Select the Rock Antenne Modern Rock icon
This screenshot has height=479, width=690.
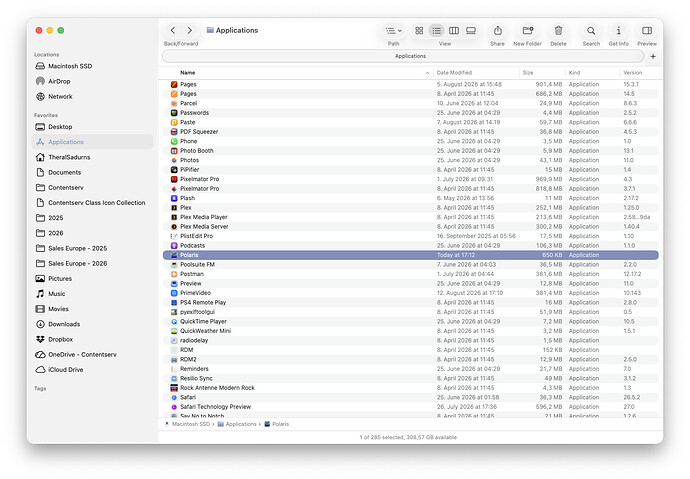[x=174, y=388]
